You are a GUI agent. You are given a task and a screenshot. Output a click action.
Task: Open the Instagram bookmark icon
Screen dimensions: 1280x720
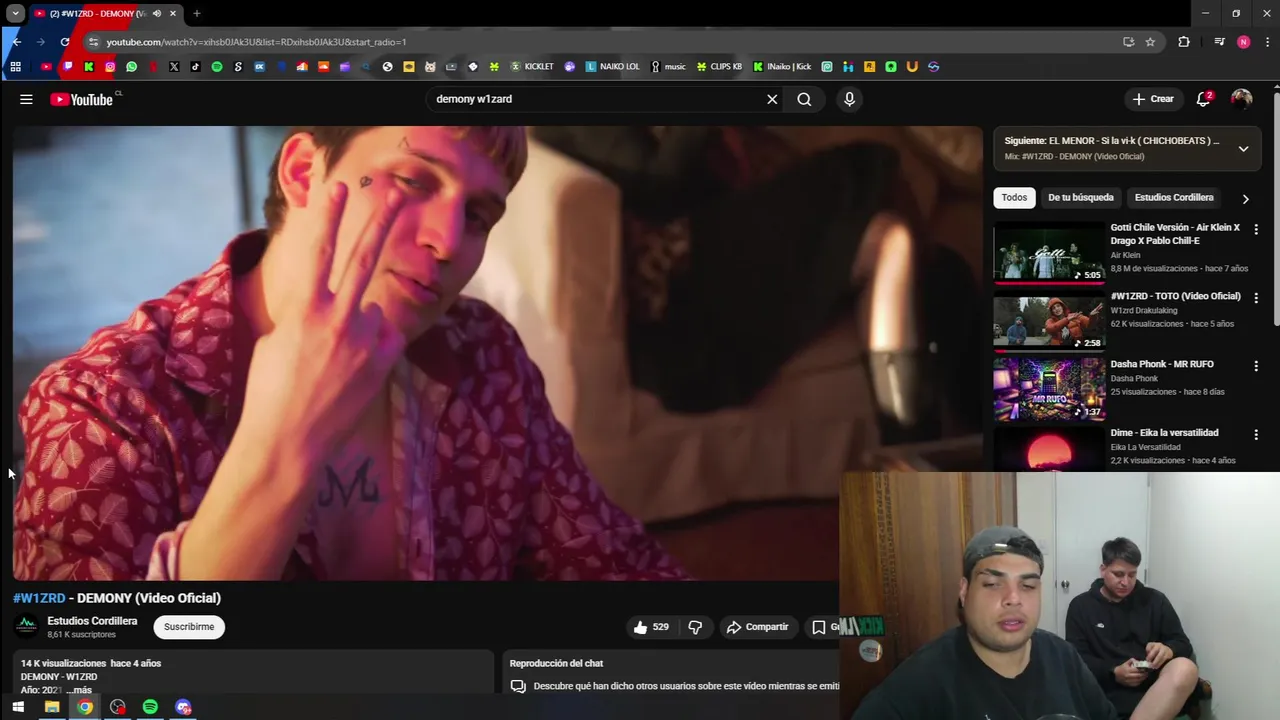click(110, 67)
